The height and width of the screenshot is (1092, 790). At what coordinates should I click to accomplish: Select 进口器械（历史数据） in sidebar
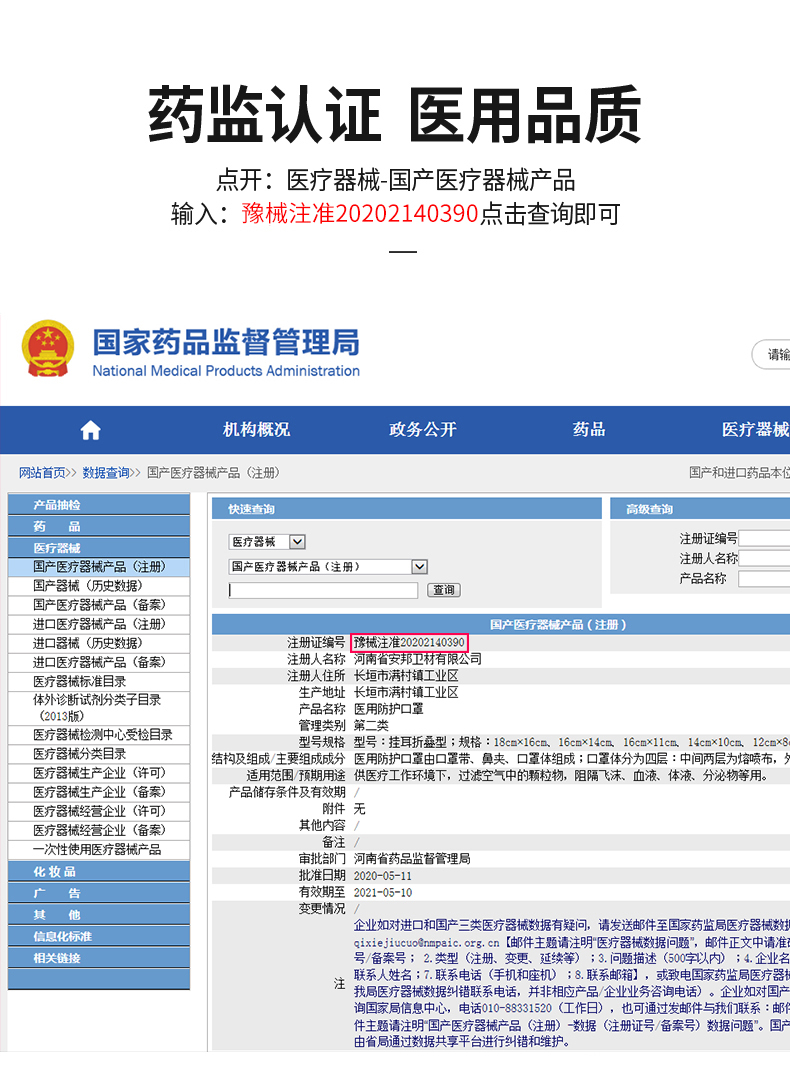pos(99,644)
